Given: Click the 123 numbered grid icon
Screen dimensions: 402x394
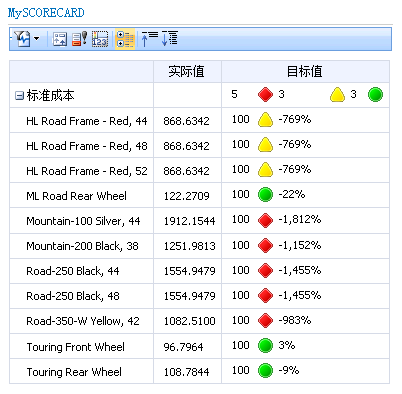Looking at the screenshot, I should (x=100, y=39).
